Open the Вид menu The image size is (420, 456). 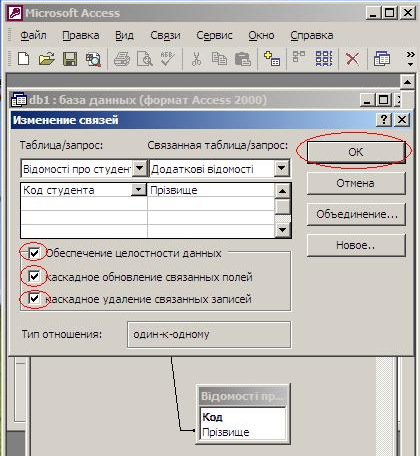click(124, 35)
